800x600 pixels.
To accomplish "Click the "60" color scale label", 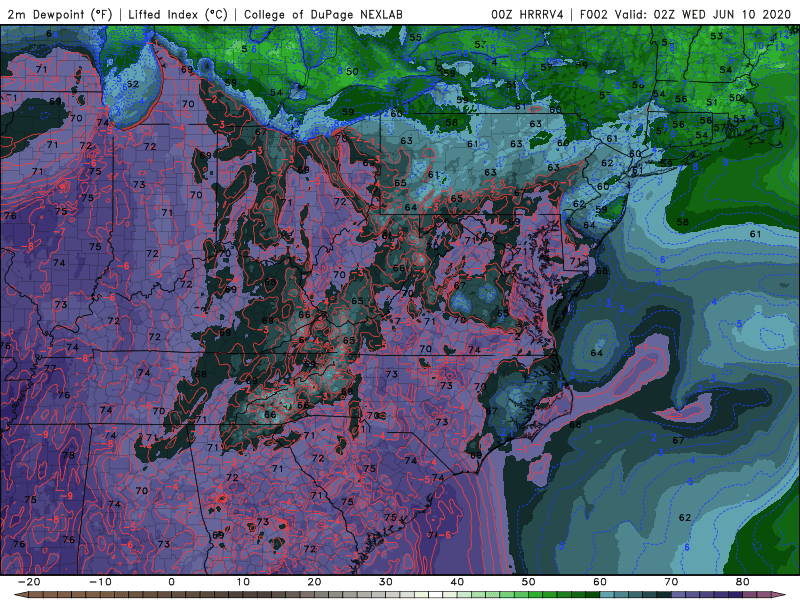I will pos(600,582).
